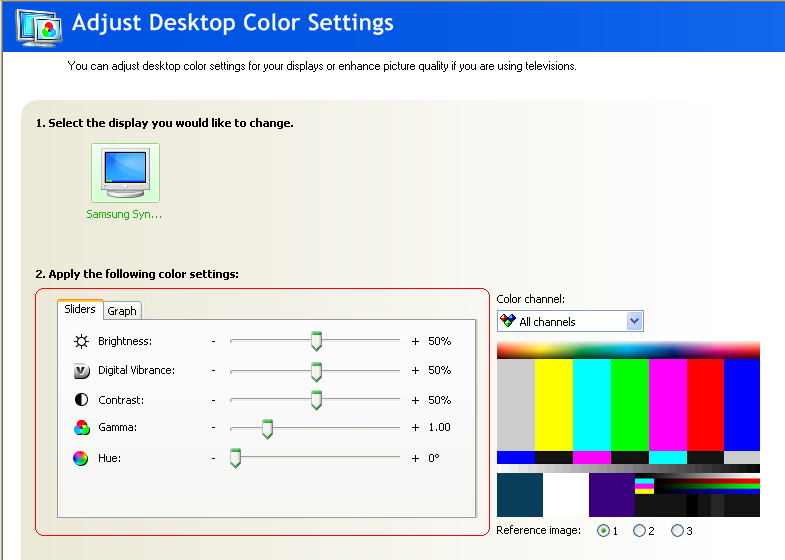
Task: Click the Contrast slider handle
Action: point(316,400)
